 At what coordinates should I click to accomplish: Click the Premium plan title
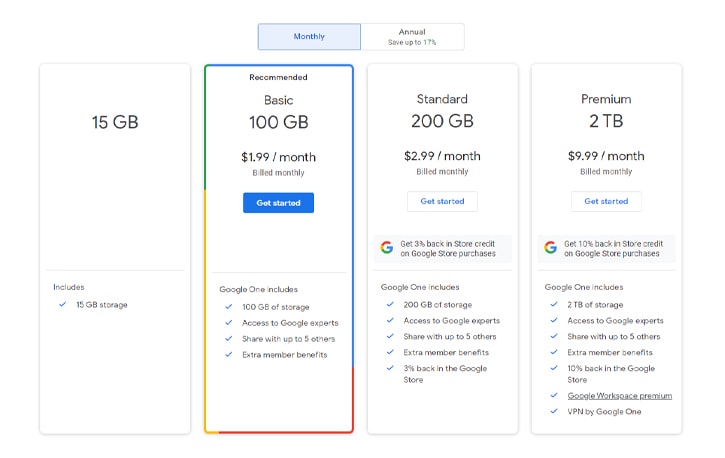pyautogui.click(x=606, y=99)
